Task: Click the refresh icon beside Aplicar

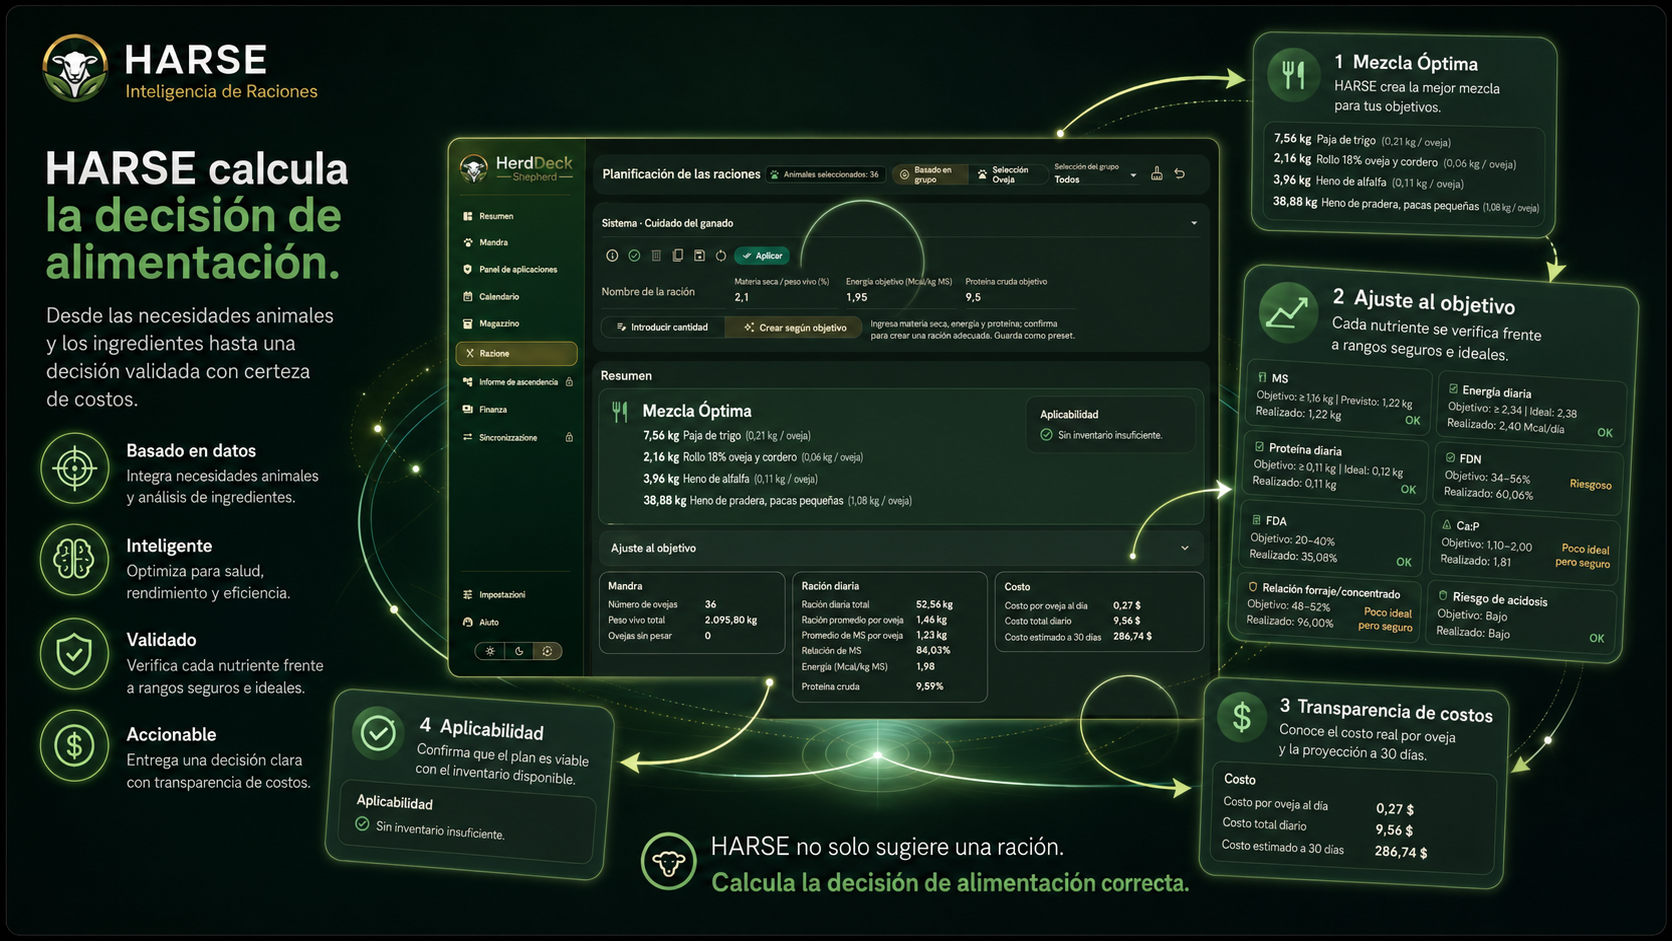Action: click(721, 256)
